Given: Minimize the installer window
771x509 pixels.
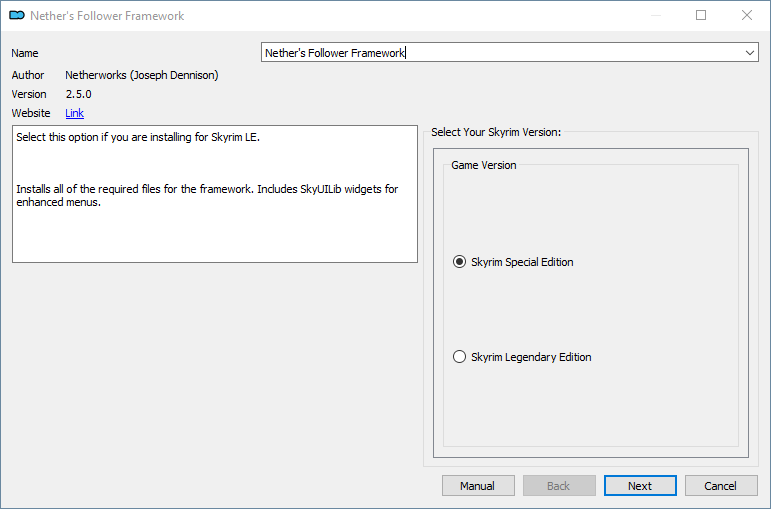Looking at the screenshot, I should coord(655,15).
